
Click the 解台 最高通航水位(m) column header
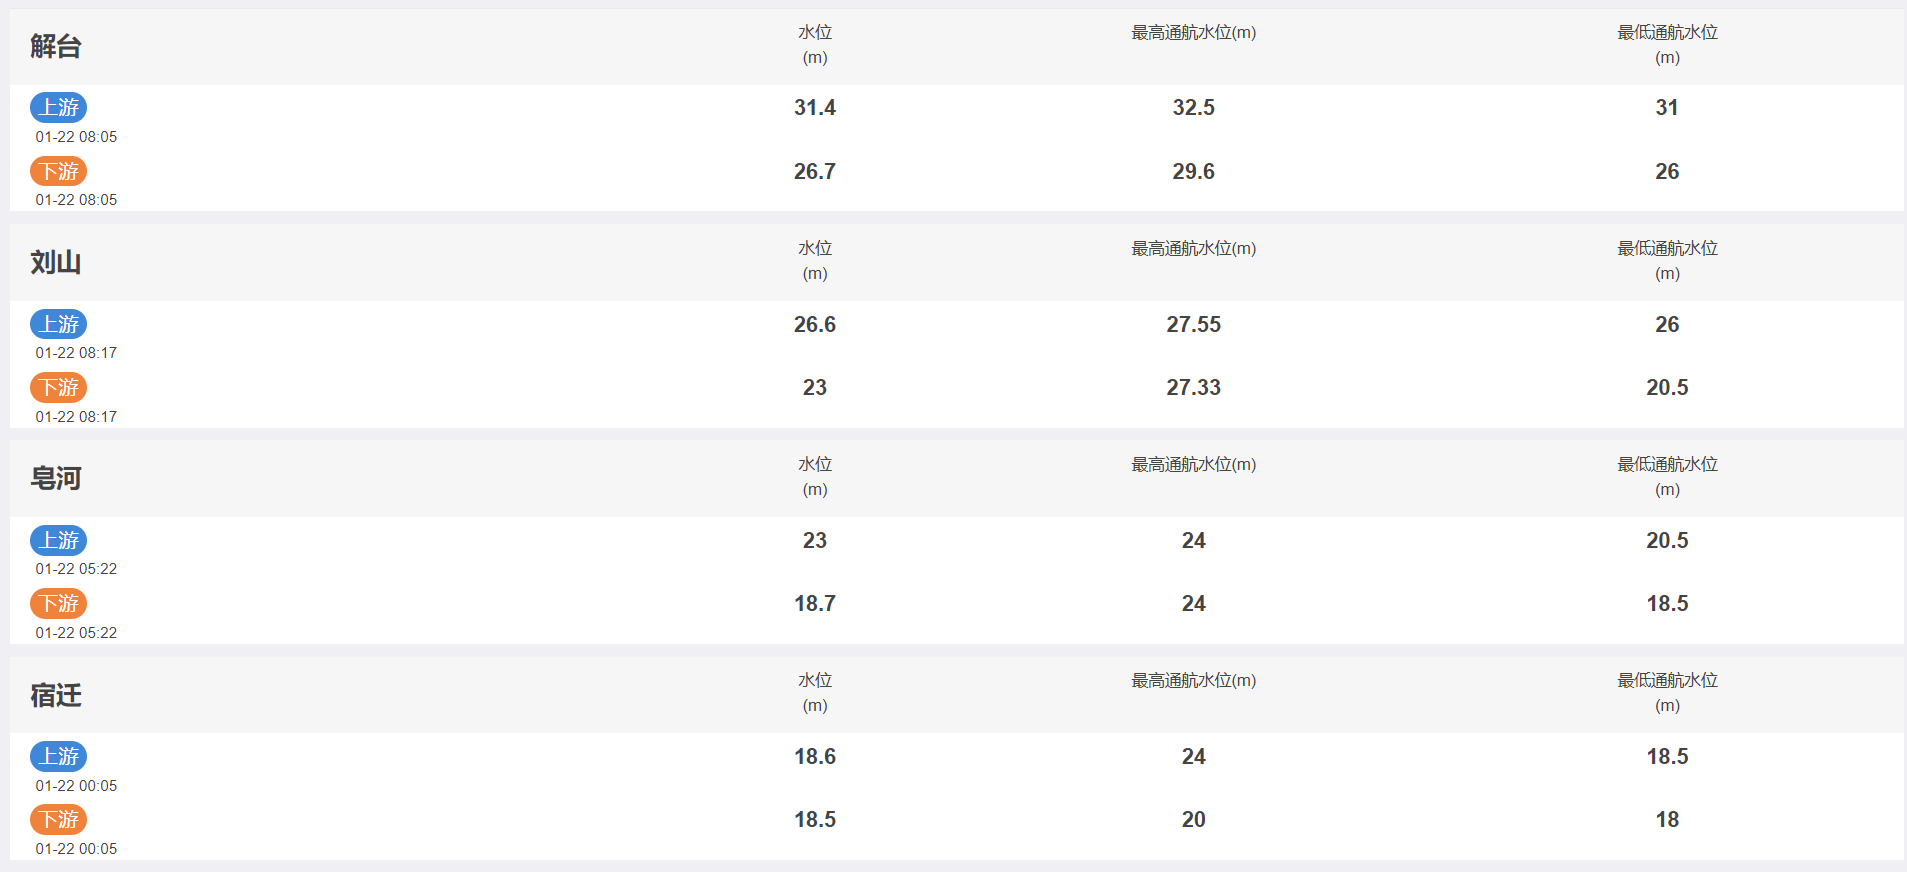tap(1193, 33)
